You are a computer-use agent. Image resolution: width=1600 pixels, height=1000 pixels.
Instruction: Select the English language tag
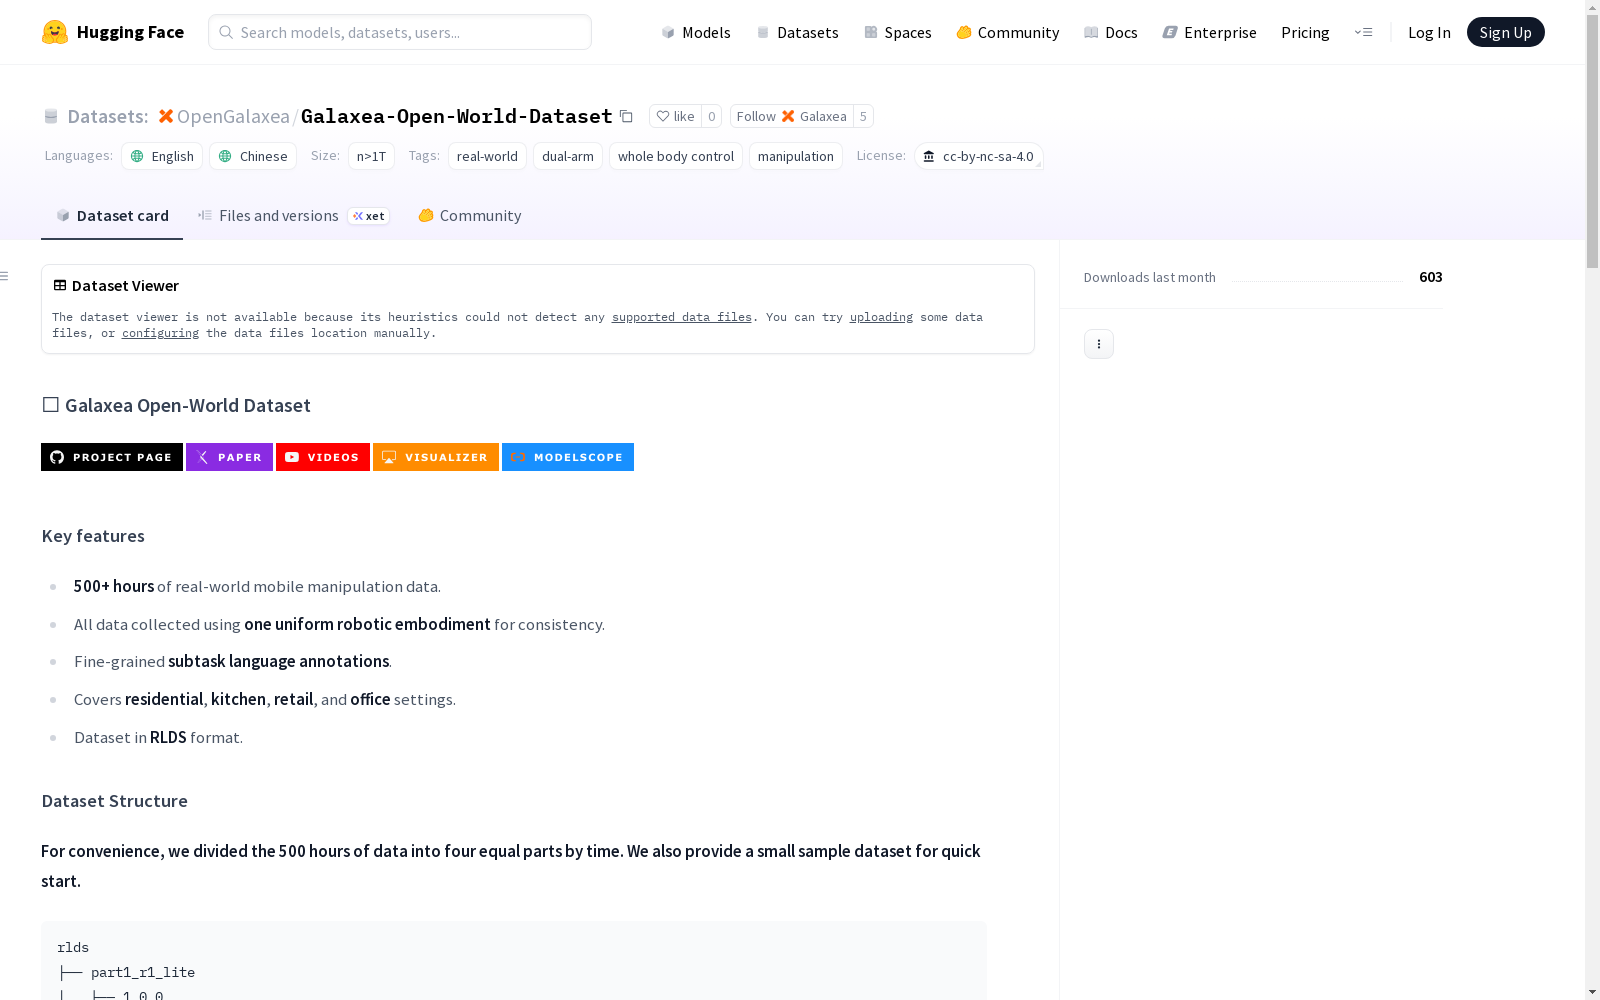click(x=162, y=156)
